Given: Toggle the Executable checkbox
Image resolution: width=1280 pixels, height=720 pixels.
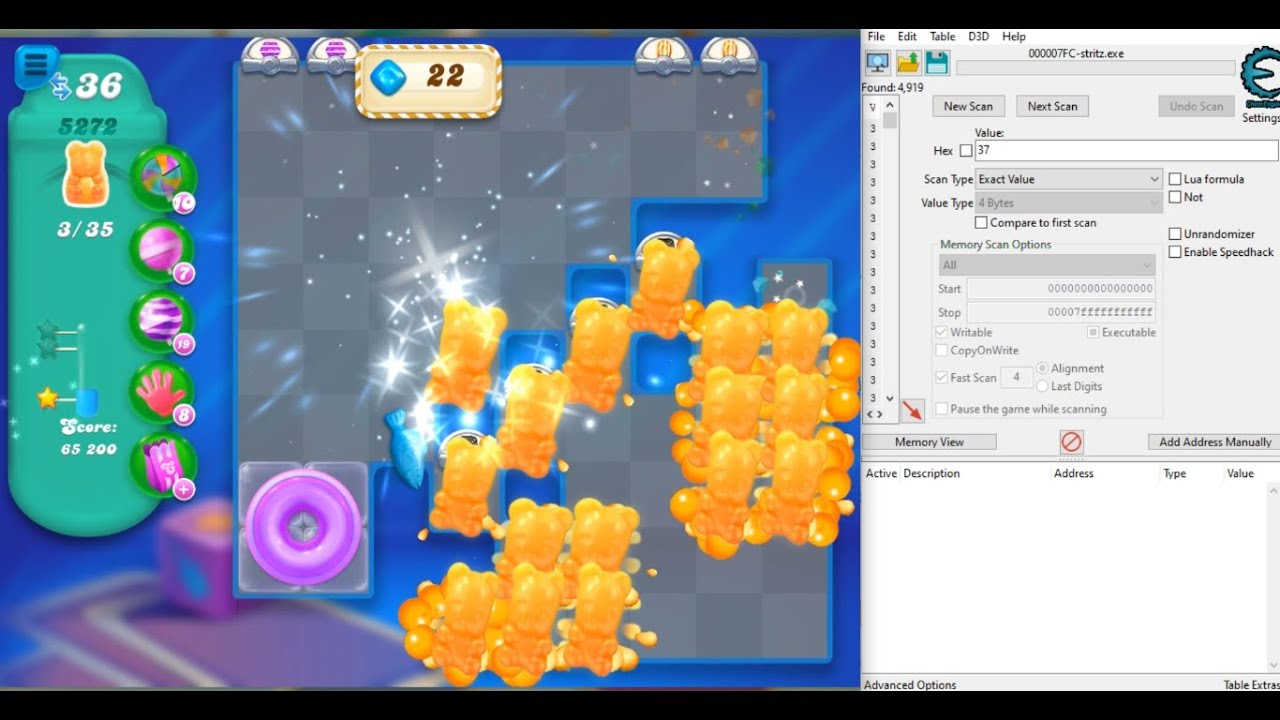Looking at the screenshot, I should pos(1093,332).
